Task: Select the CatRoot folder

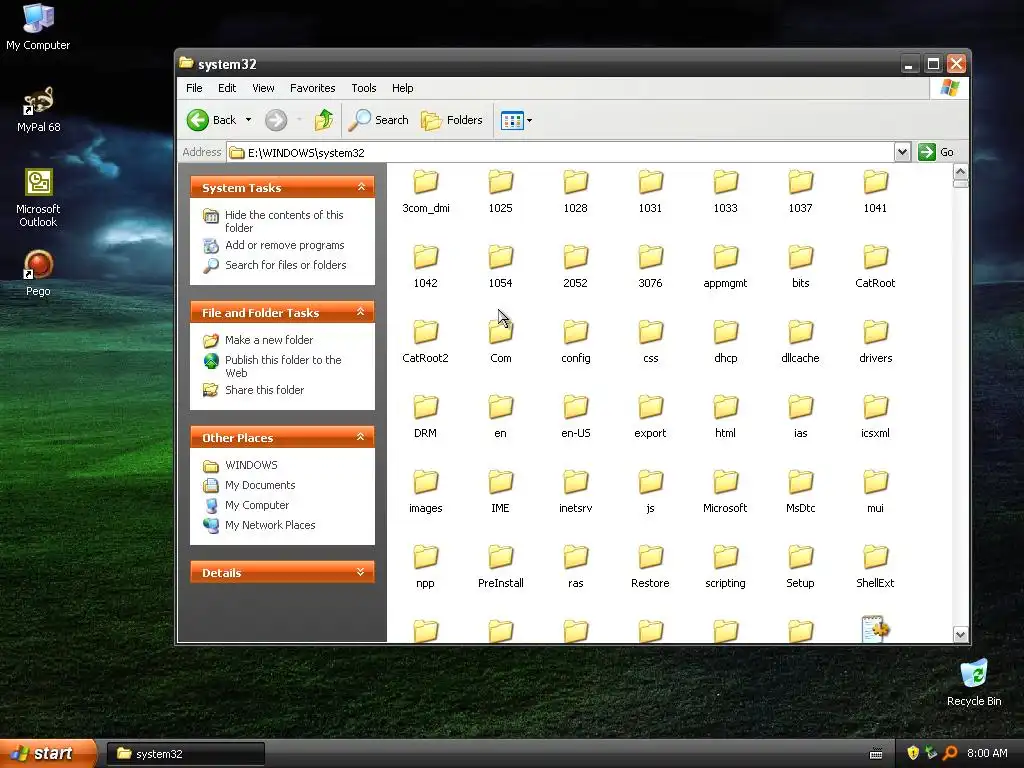Action: pyautogui.click(x=875, y=266)
